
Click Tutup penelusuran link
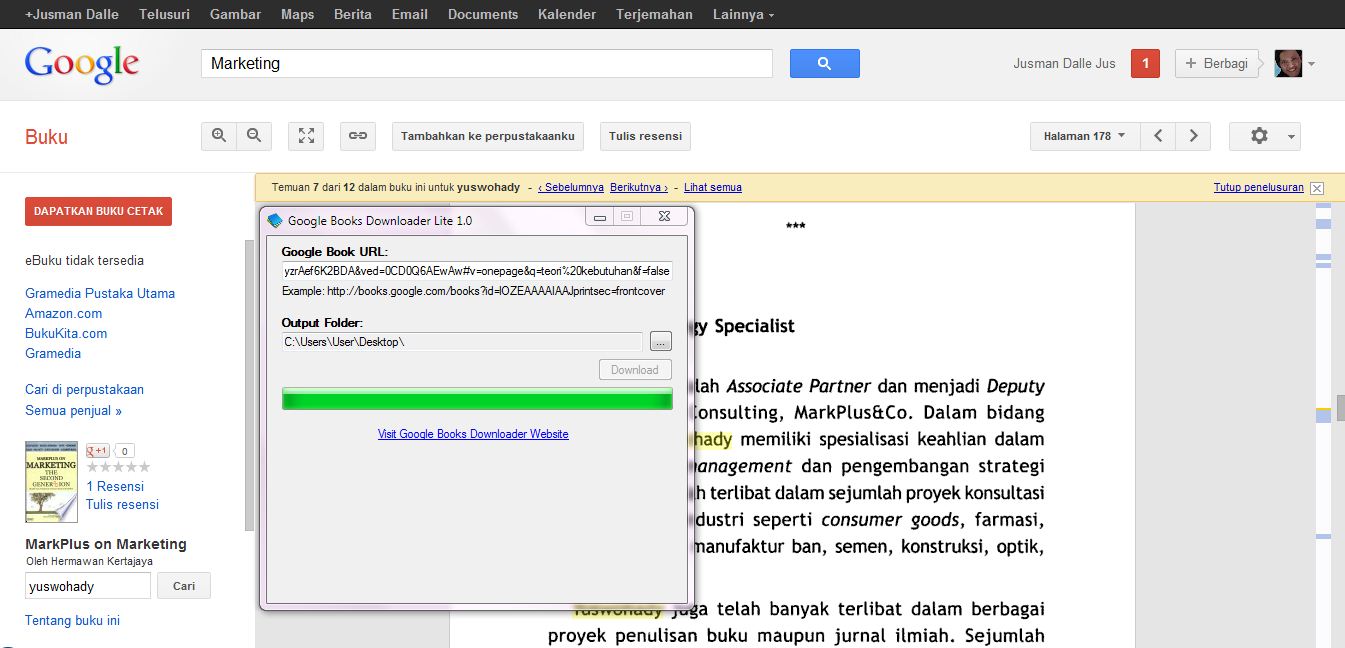pos(1258,187)
